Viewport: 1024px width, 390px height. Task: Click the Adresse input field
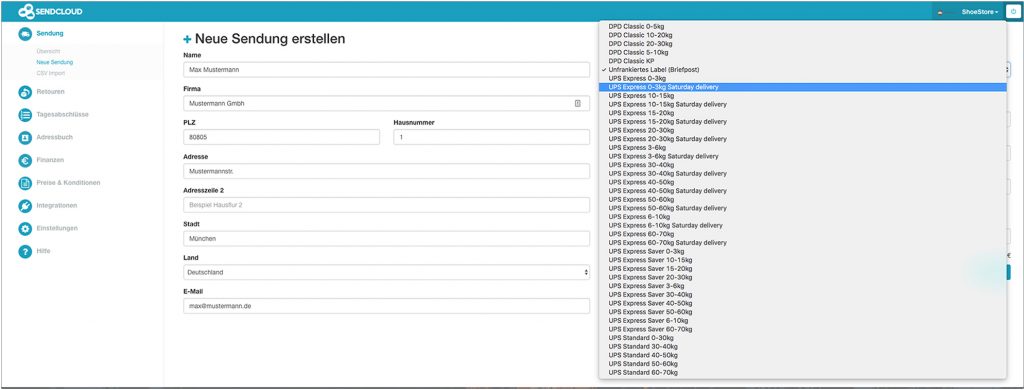pos(386,171)
